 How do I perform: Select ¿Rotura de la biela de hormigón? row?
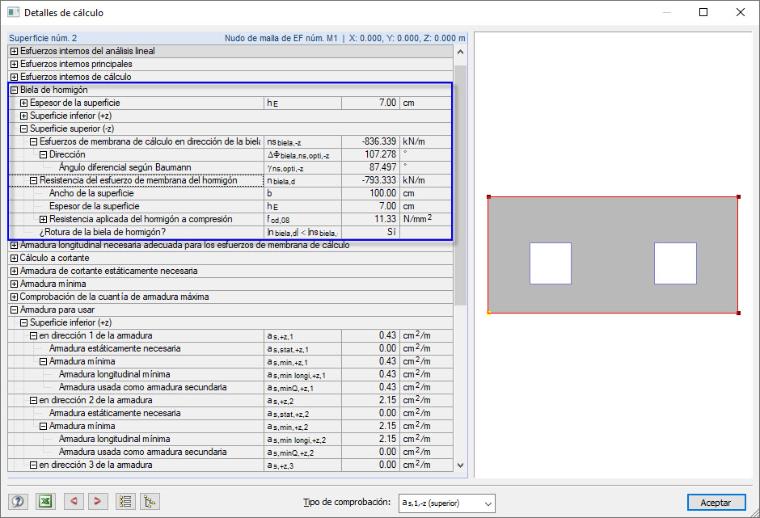click(231, 232)
